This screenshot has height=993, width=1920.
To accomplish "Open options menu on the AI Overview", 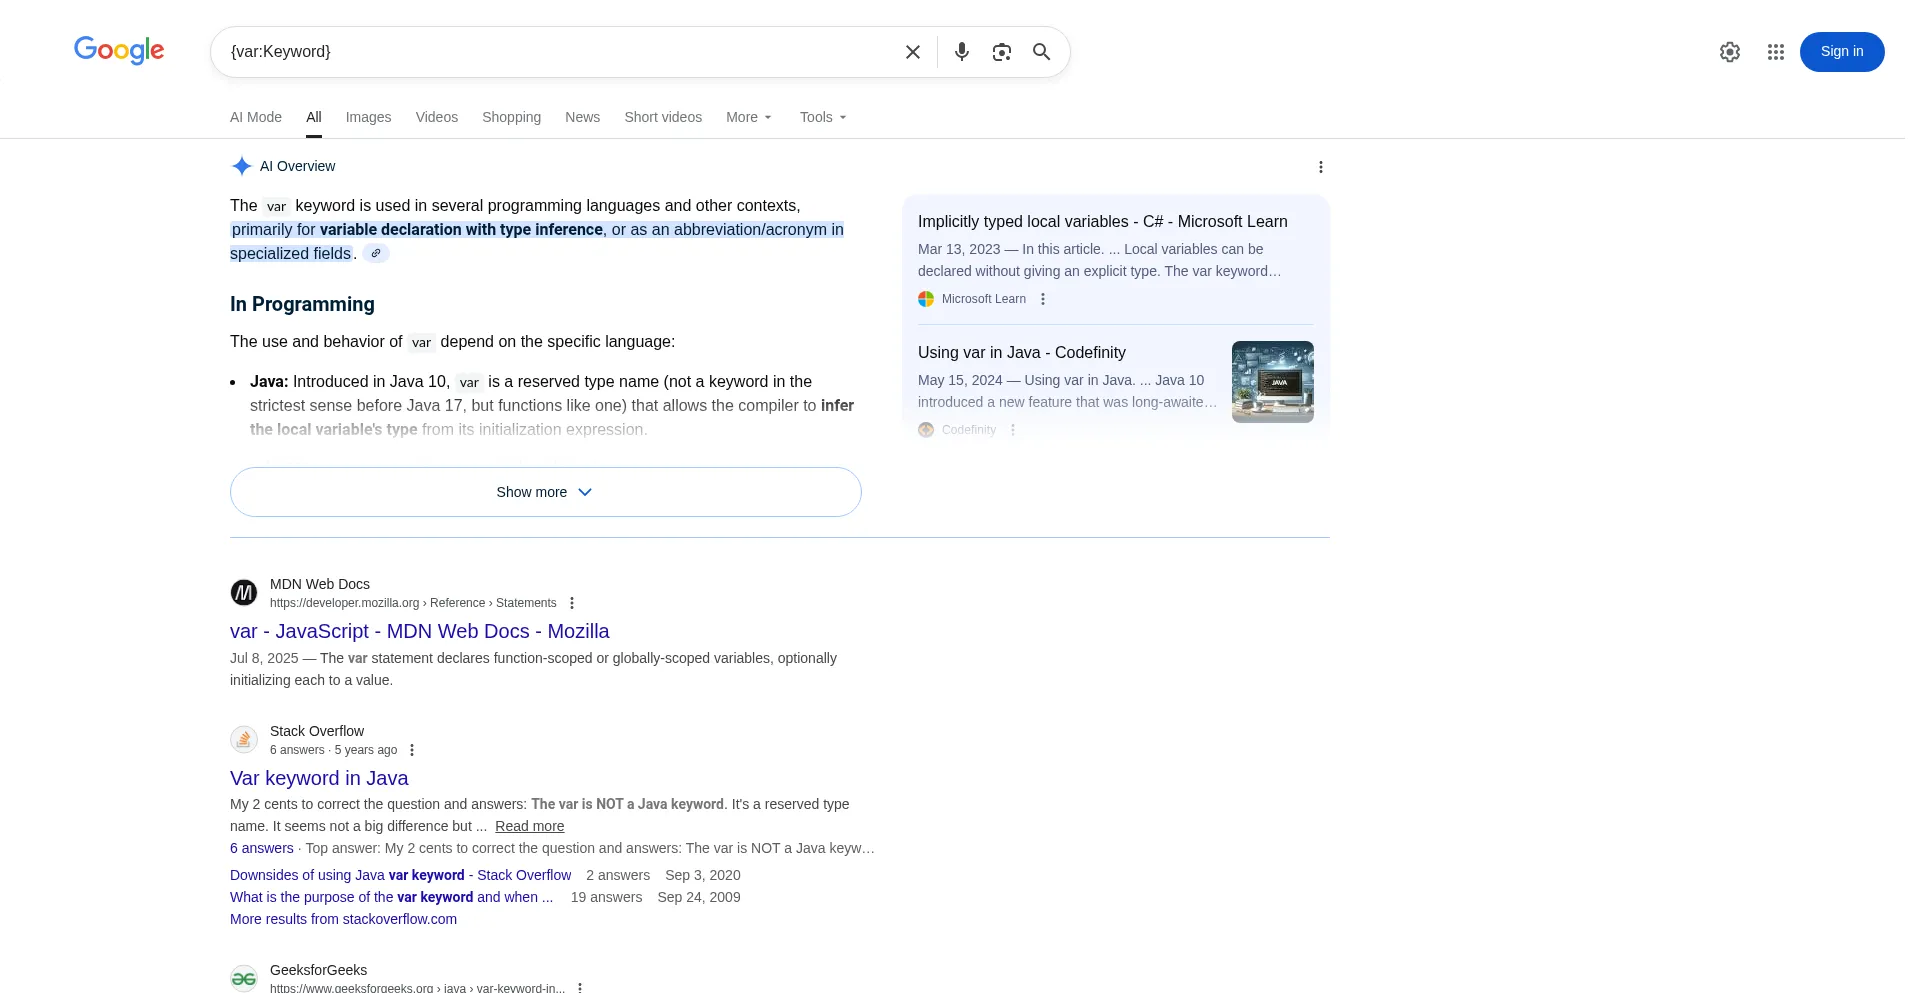I will click(x=1320, y=166).
